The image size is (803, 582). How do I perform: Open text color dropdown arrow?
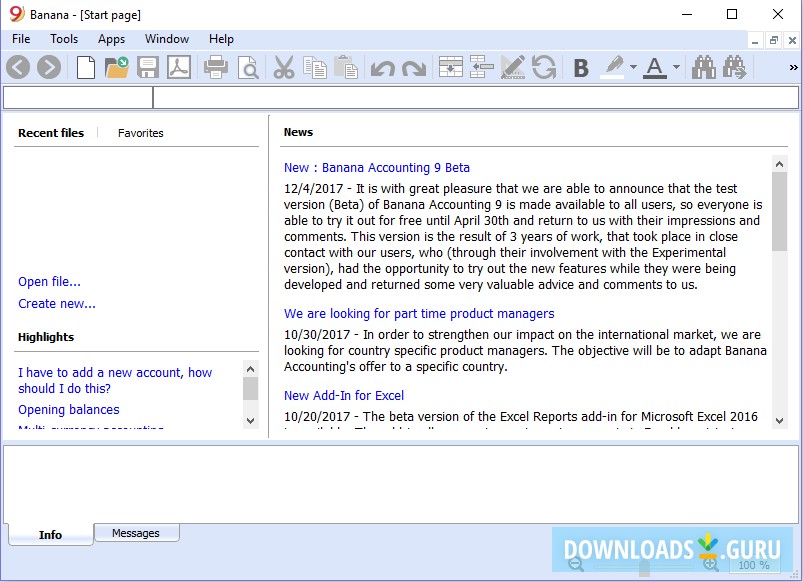pyautogui.click(x=676, y=67)
